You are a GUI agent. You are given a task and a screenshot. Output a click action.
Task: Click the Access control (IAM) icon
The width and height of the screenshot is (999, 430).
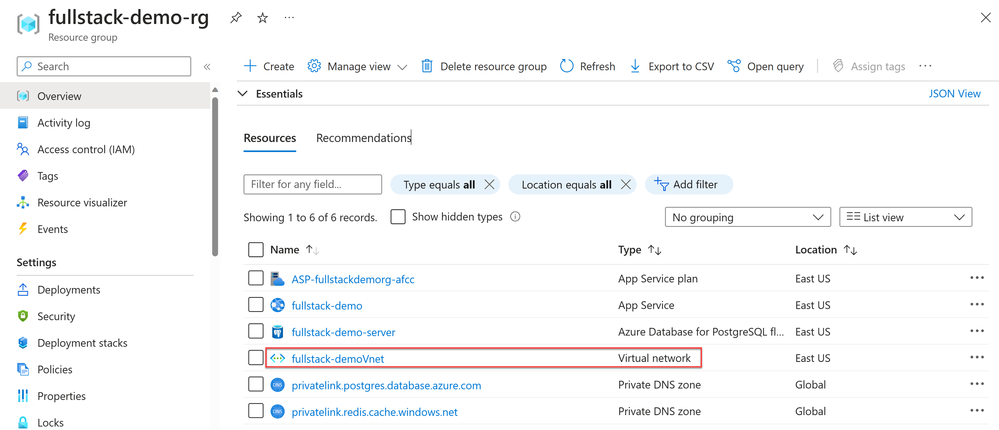24,150
